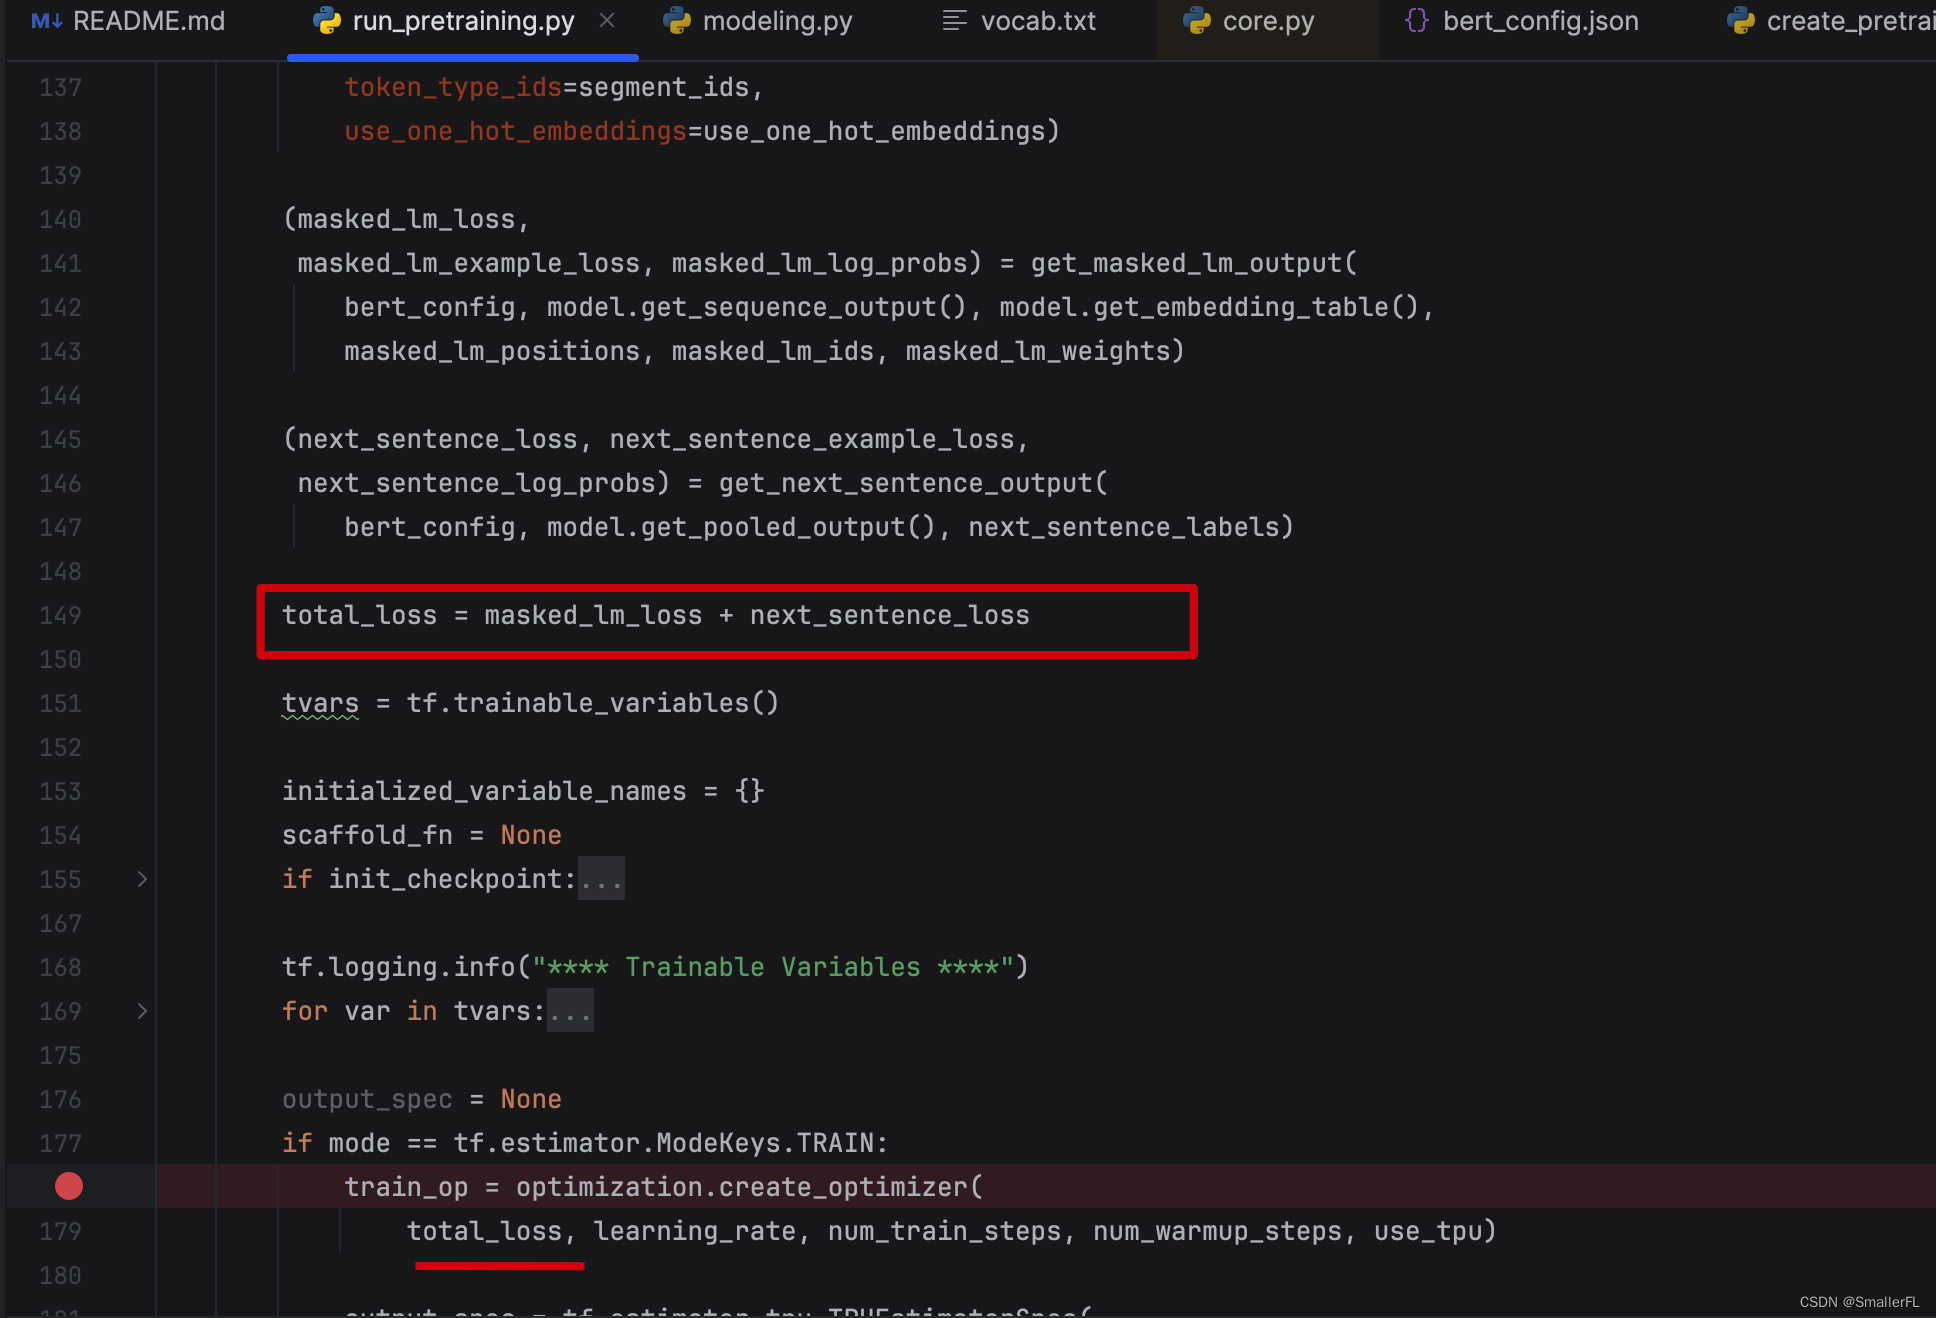Click the '**** Trainable Variables ****' string
Image resolution: width=1936 pixels, height=1318 pixels.
point(773,967)
